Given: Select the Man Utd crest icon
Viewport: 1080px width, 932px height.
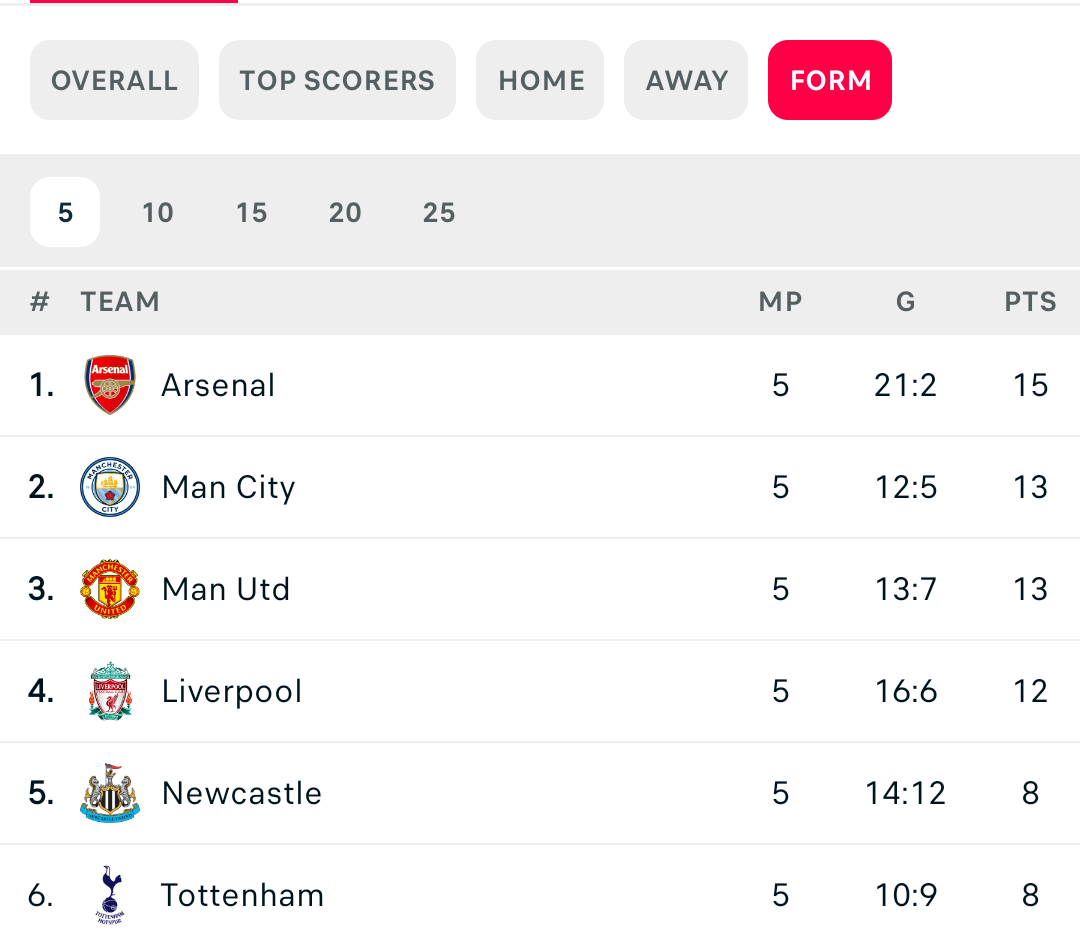Looking at the screenshot, I should pyautogui.click(x=110, y=589).
